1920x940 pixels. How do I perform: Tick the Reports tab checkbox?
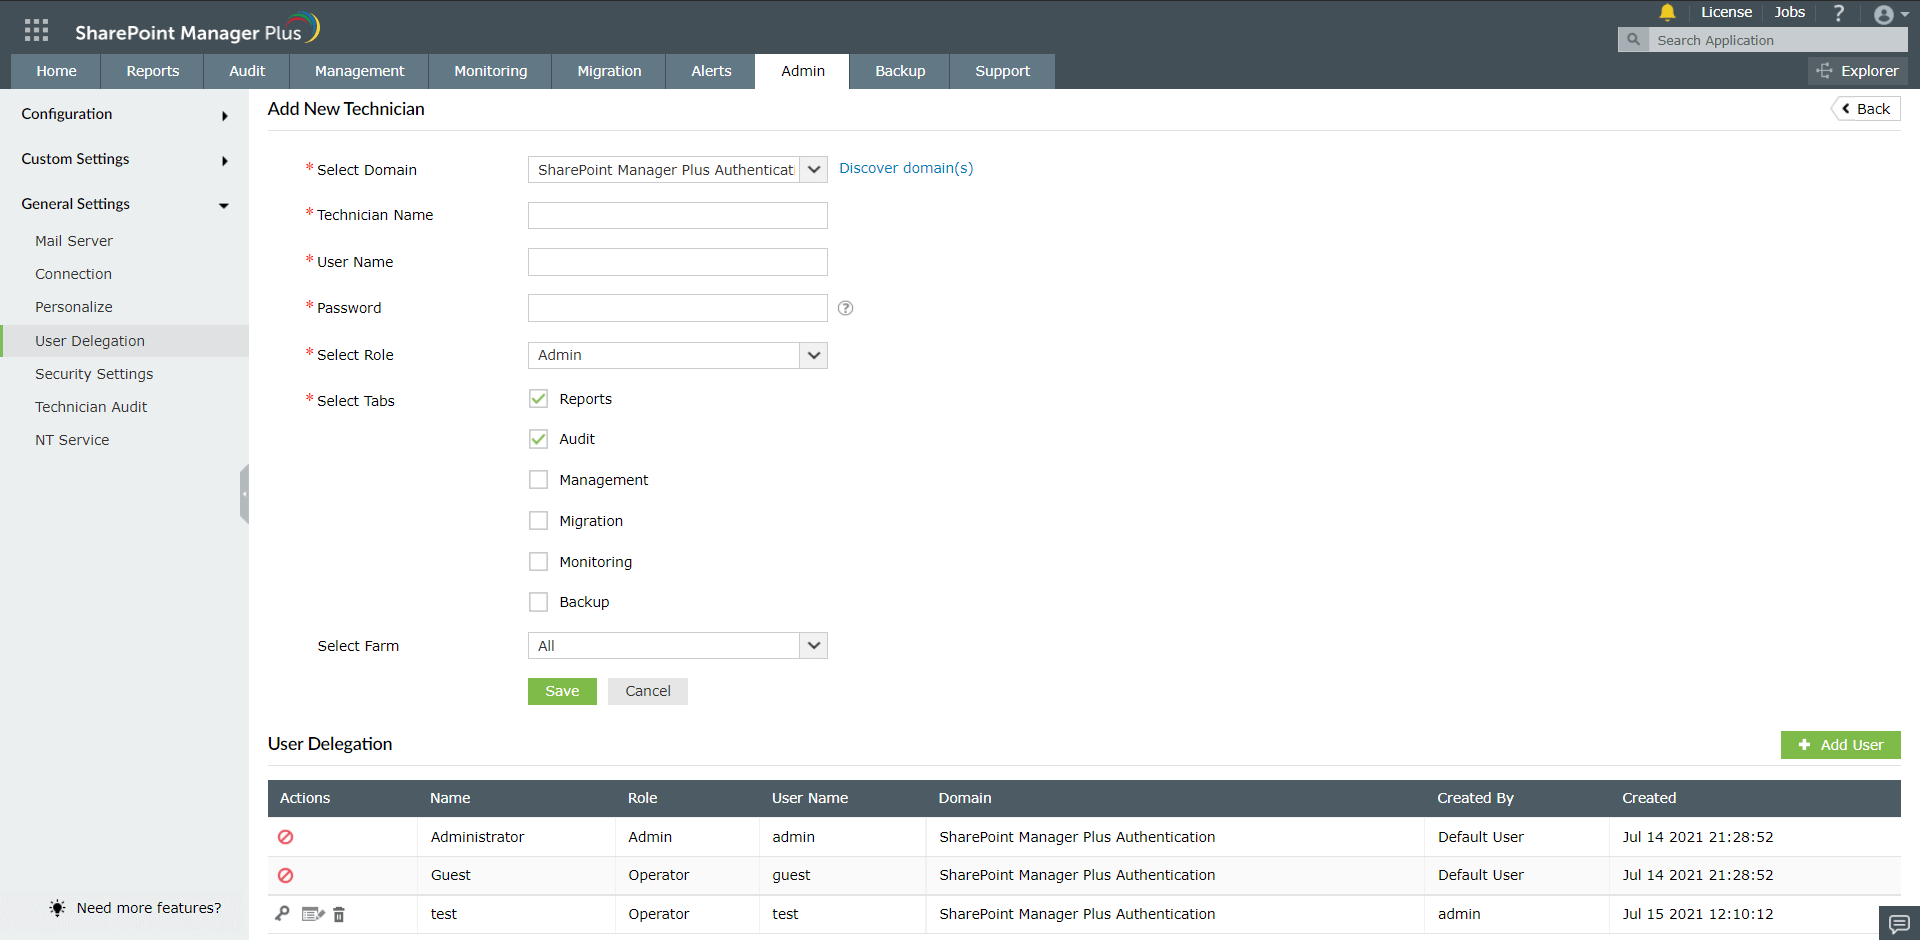(538, 399)
